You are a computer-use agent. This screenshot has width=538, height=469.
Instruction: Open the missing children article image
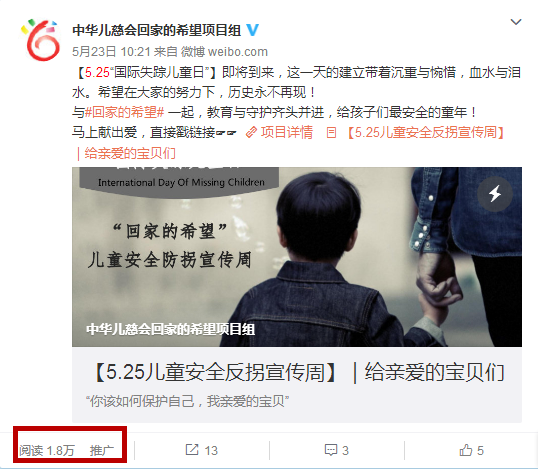pyautogui.click(x=297, y=257)
